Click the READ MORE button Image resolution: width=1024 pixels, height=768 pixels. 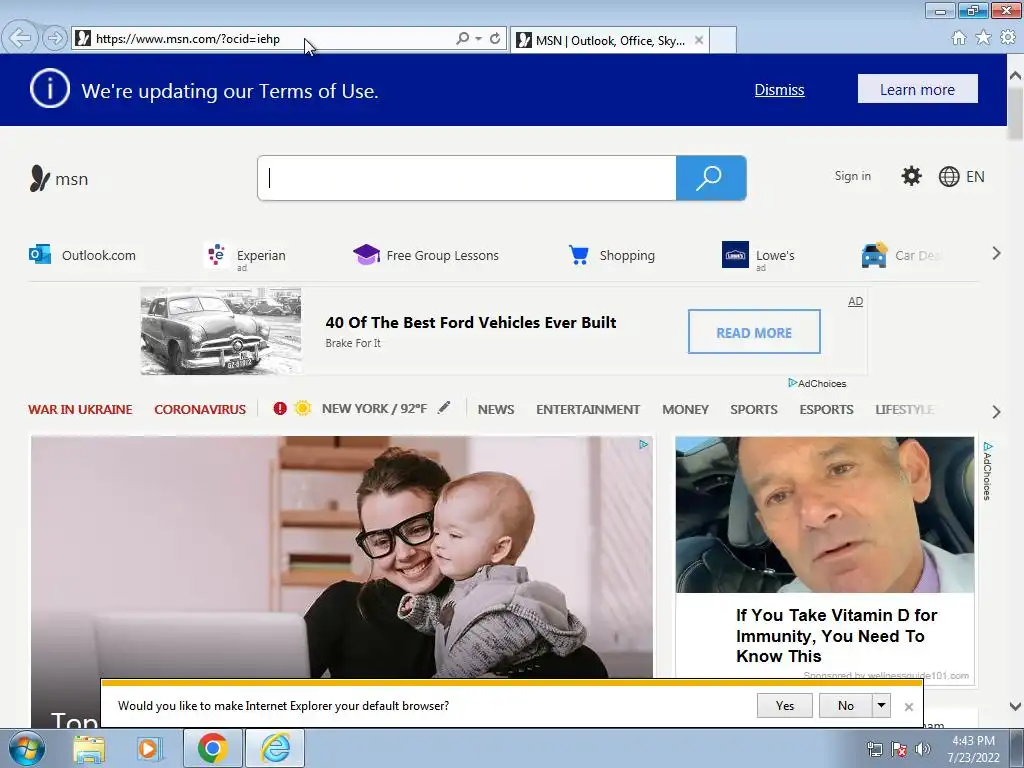click(x=754, y=332)
